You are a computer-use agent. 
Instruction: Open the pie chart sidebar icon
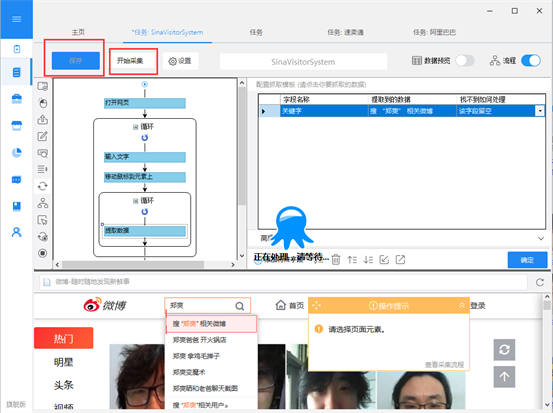click(17, 152)
